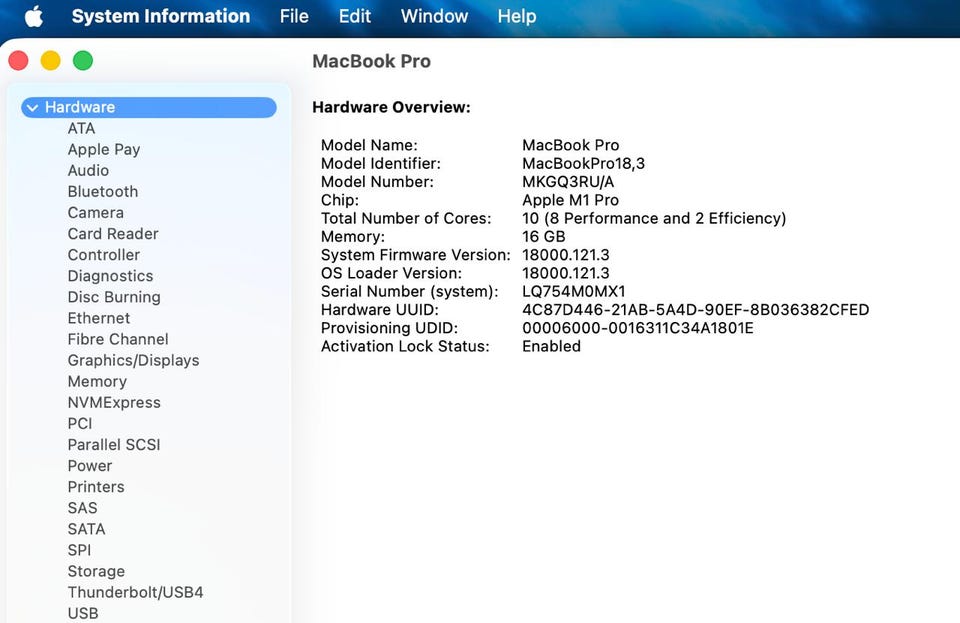Select Disc Burning in the sidebar
Viewport: 960px width, 623px height.
tap(114, 297)
